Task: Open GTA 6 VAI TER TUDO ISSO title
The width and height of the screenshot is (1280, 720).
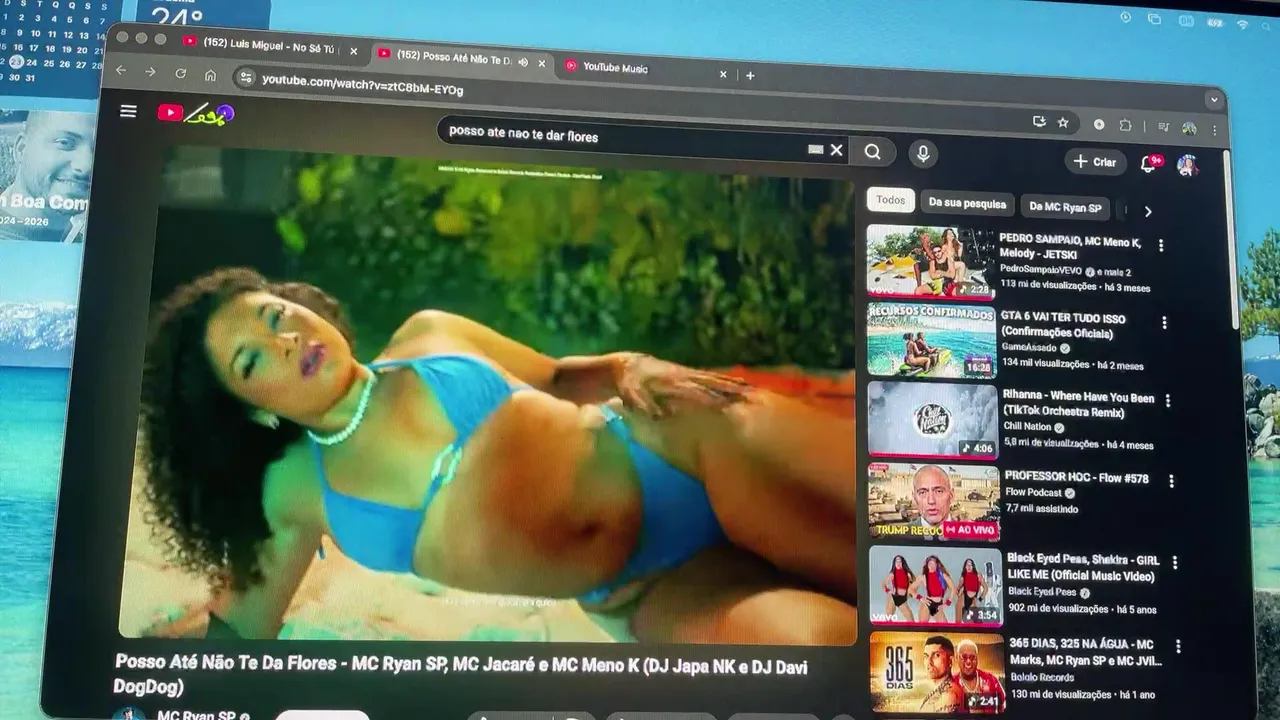Action: click(x=1063, y=324)
